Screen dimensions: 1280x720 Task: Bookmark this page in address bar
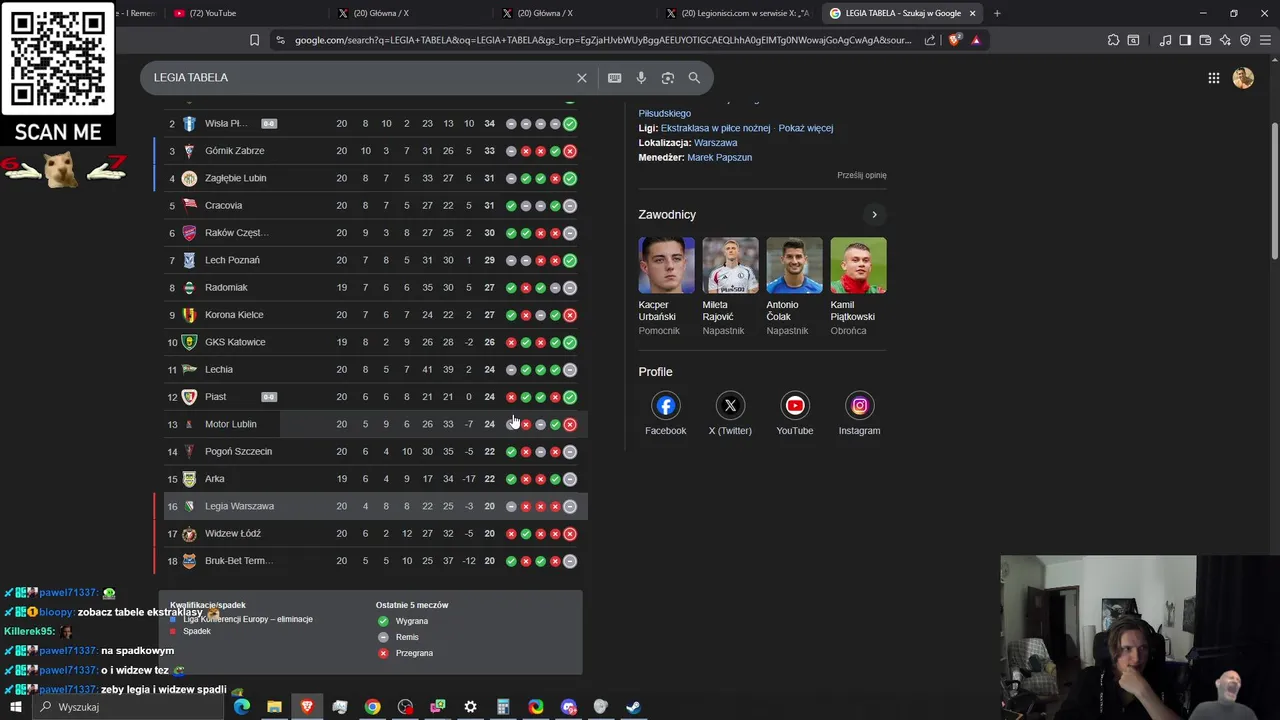click(254, 40)
